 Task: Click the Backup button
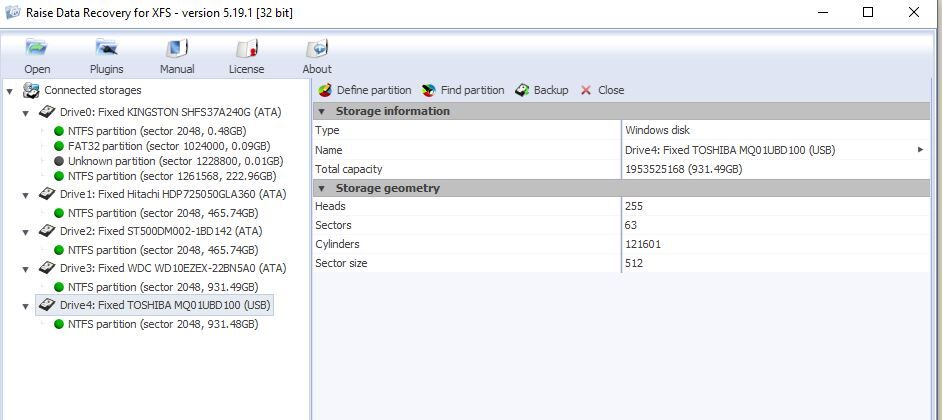pos(541,90)
